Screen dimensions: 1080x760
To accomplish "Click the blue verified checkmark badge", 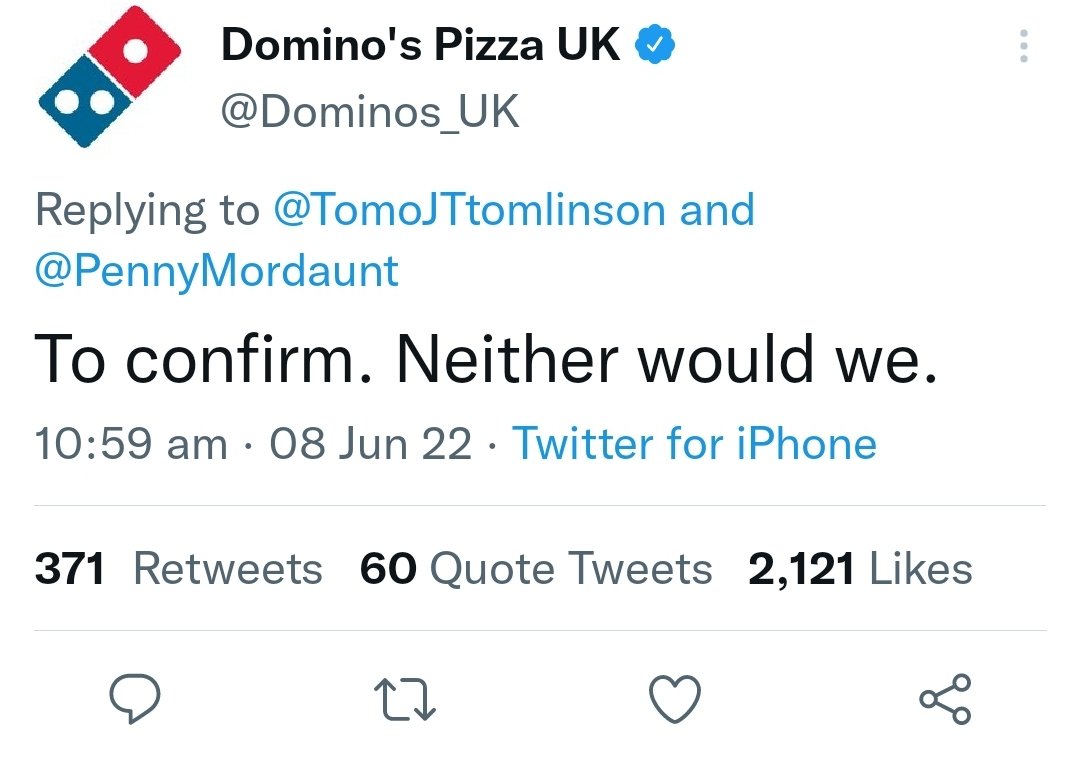I will pos(657,45).
